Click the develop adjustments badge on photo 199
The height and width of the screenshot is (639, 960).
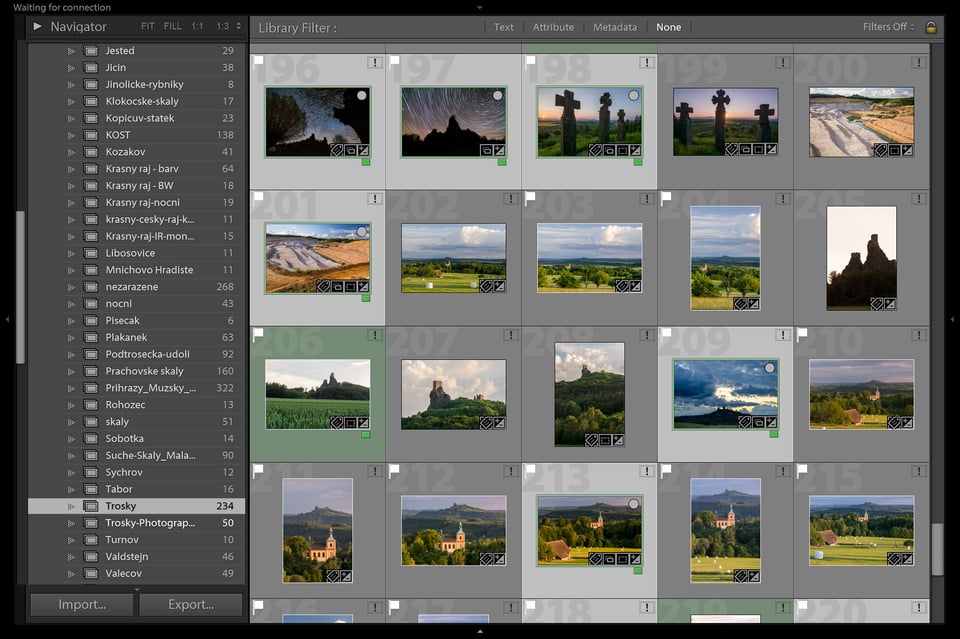(x=771, y=149)
